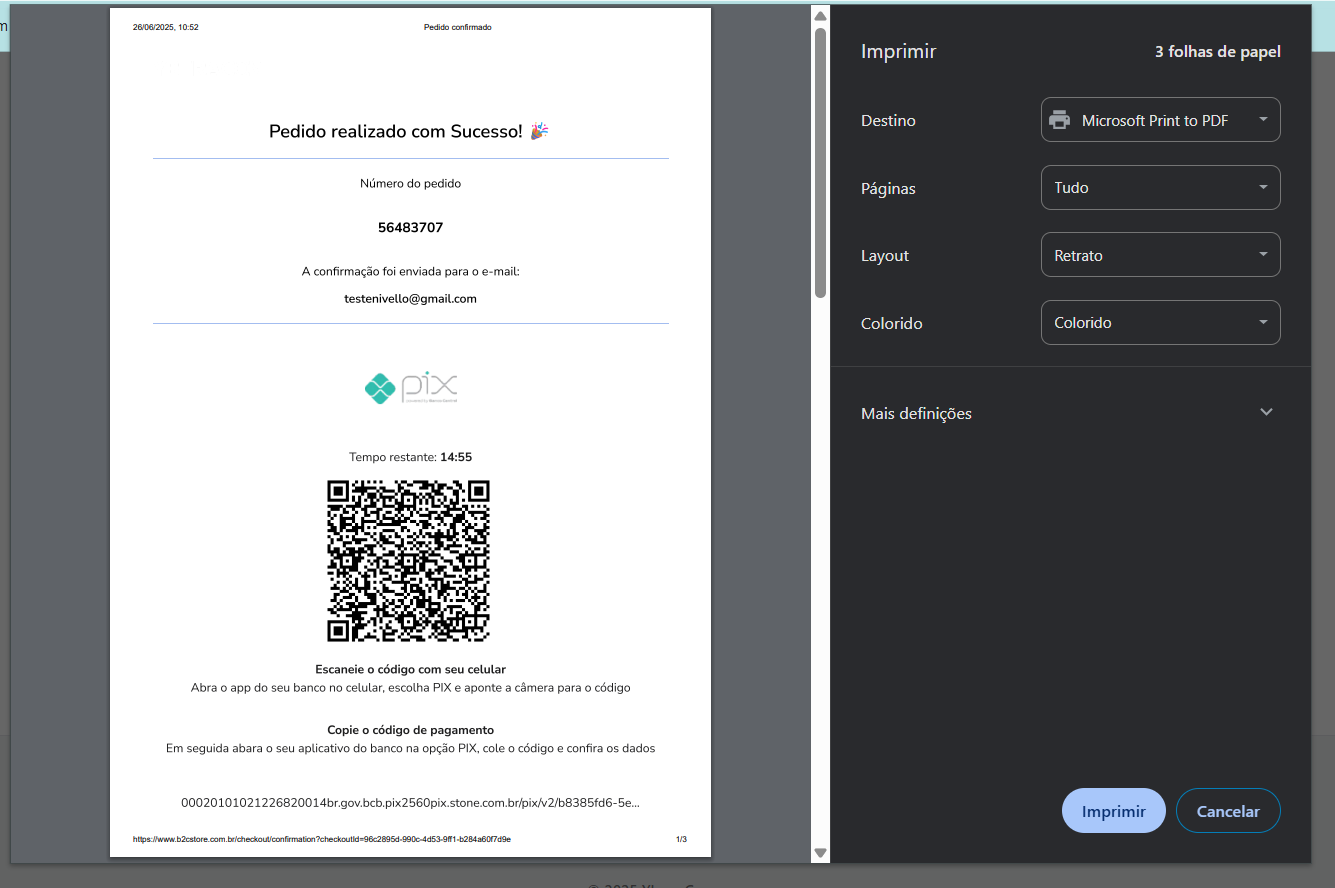Click the PIX payment code string
1335x888 pixels.
click(410, 802)
